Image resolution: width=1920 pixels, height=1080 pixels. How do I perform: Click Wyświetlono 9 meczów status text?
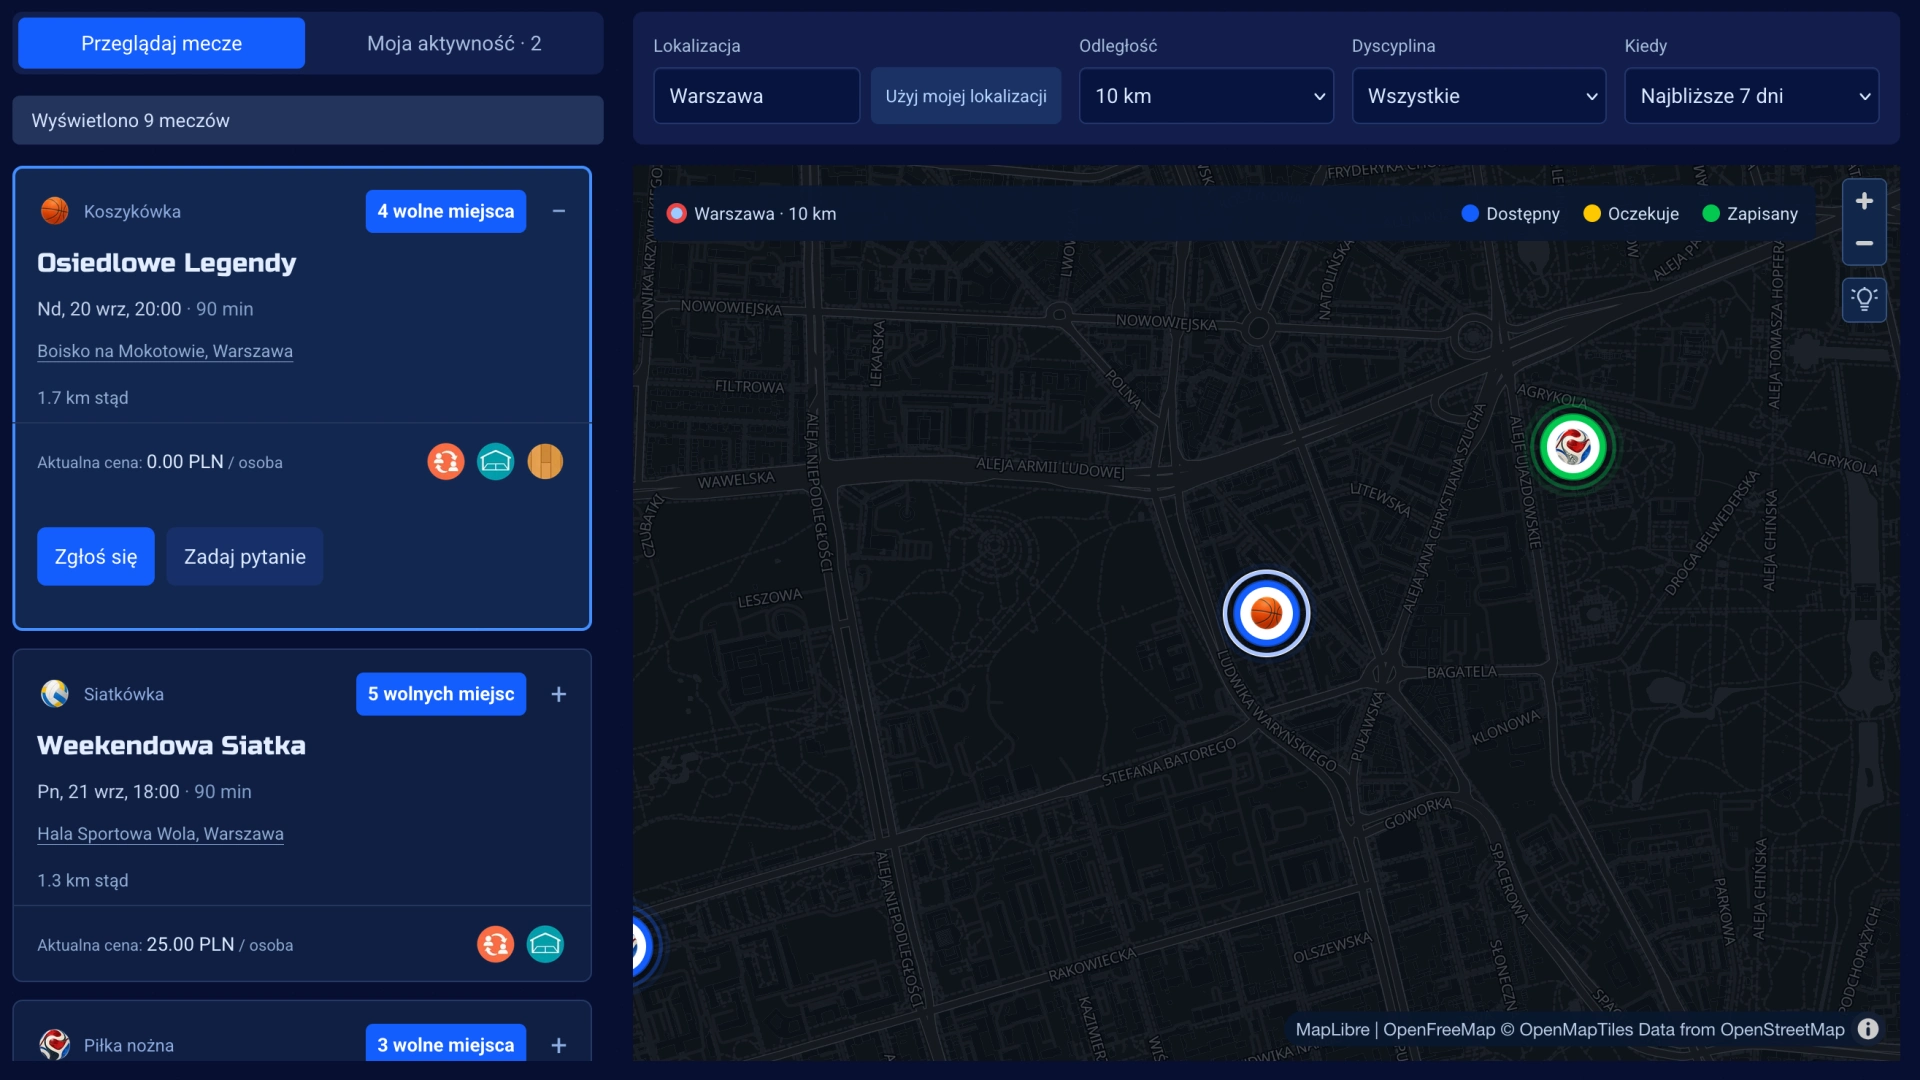coord(131,120)
